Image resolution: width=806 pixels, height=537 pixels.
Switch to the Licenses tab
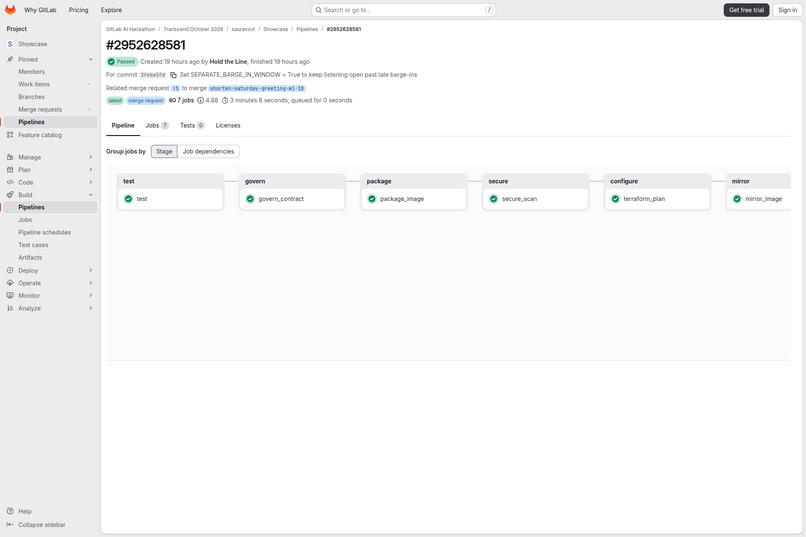click(x=228, y=125)
